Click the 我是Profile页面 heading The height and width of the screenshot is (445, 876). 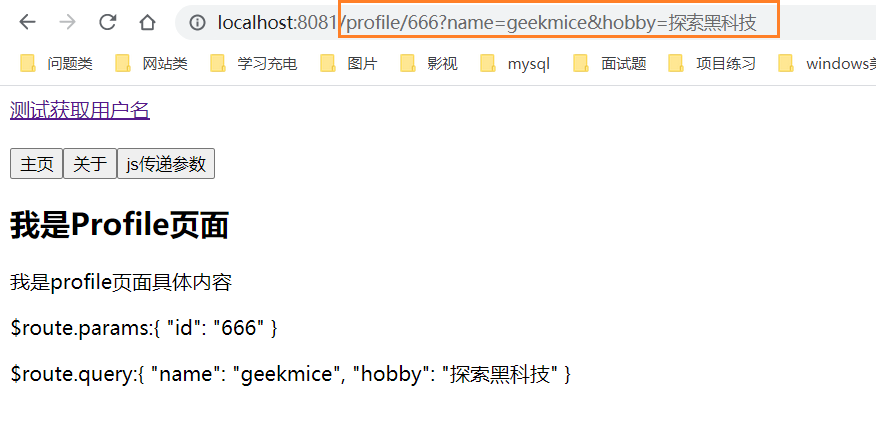point(119,225)
